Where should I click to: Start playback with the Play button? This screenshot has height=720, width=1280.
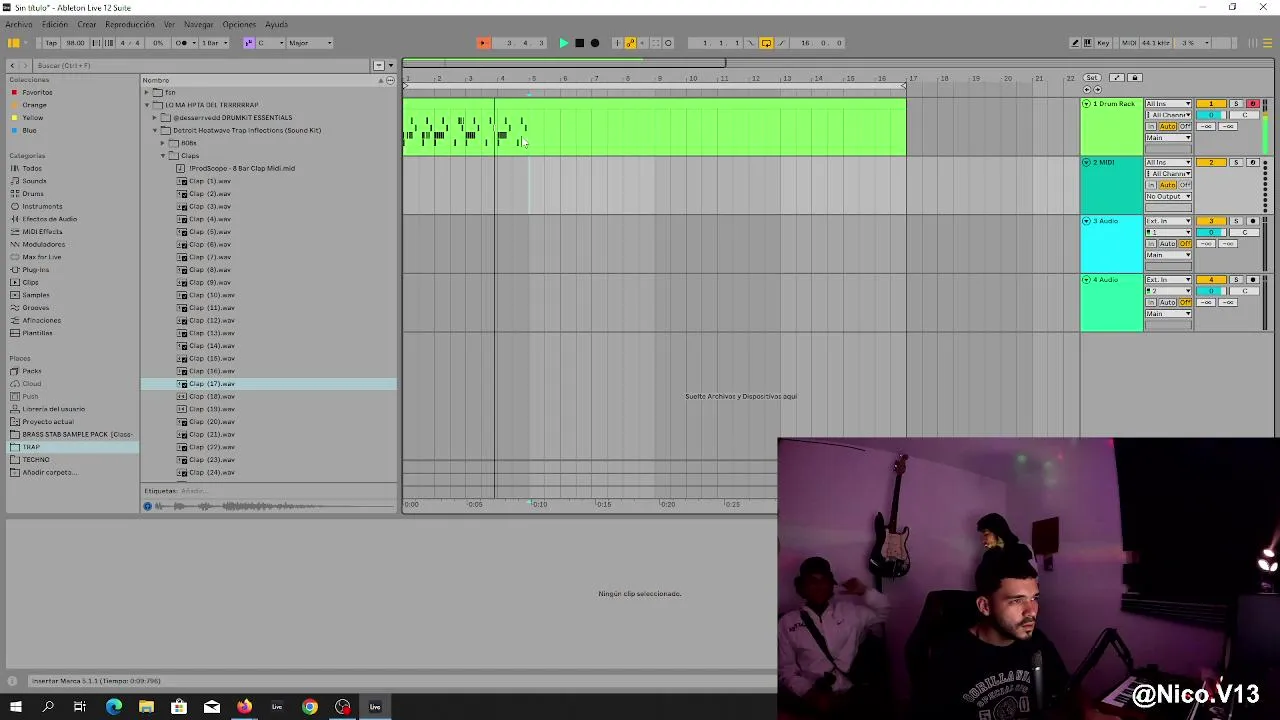pyautogui.click(x=564, y=43)
